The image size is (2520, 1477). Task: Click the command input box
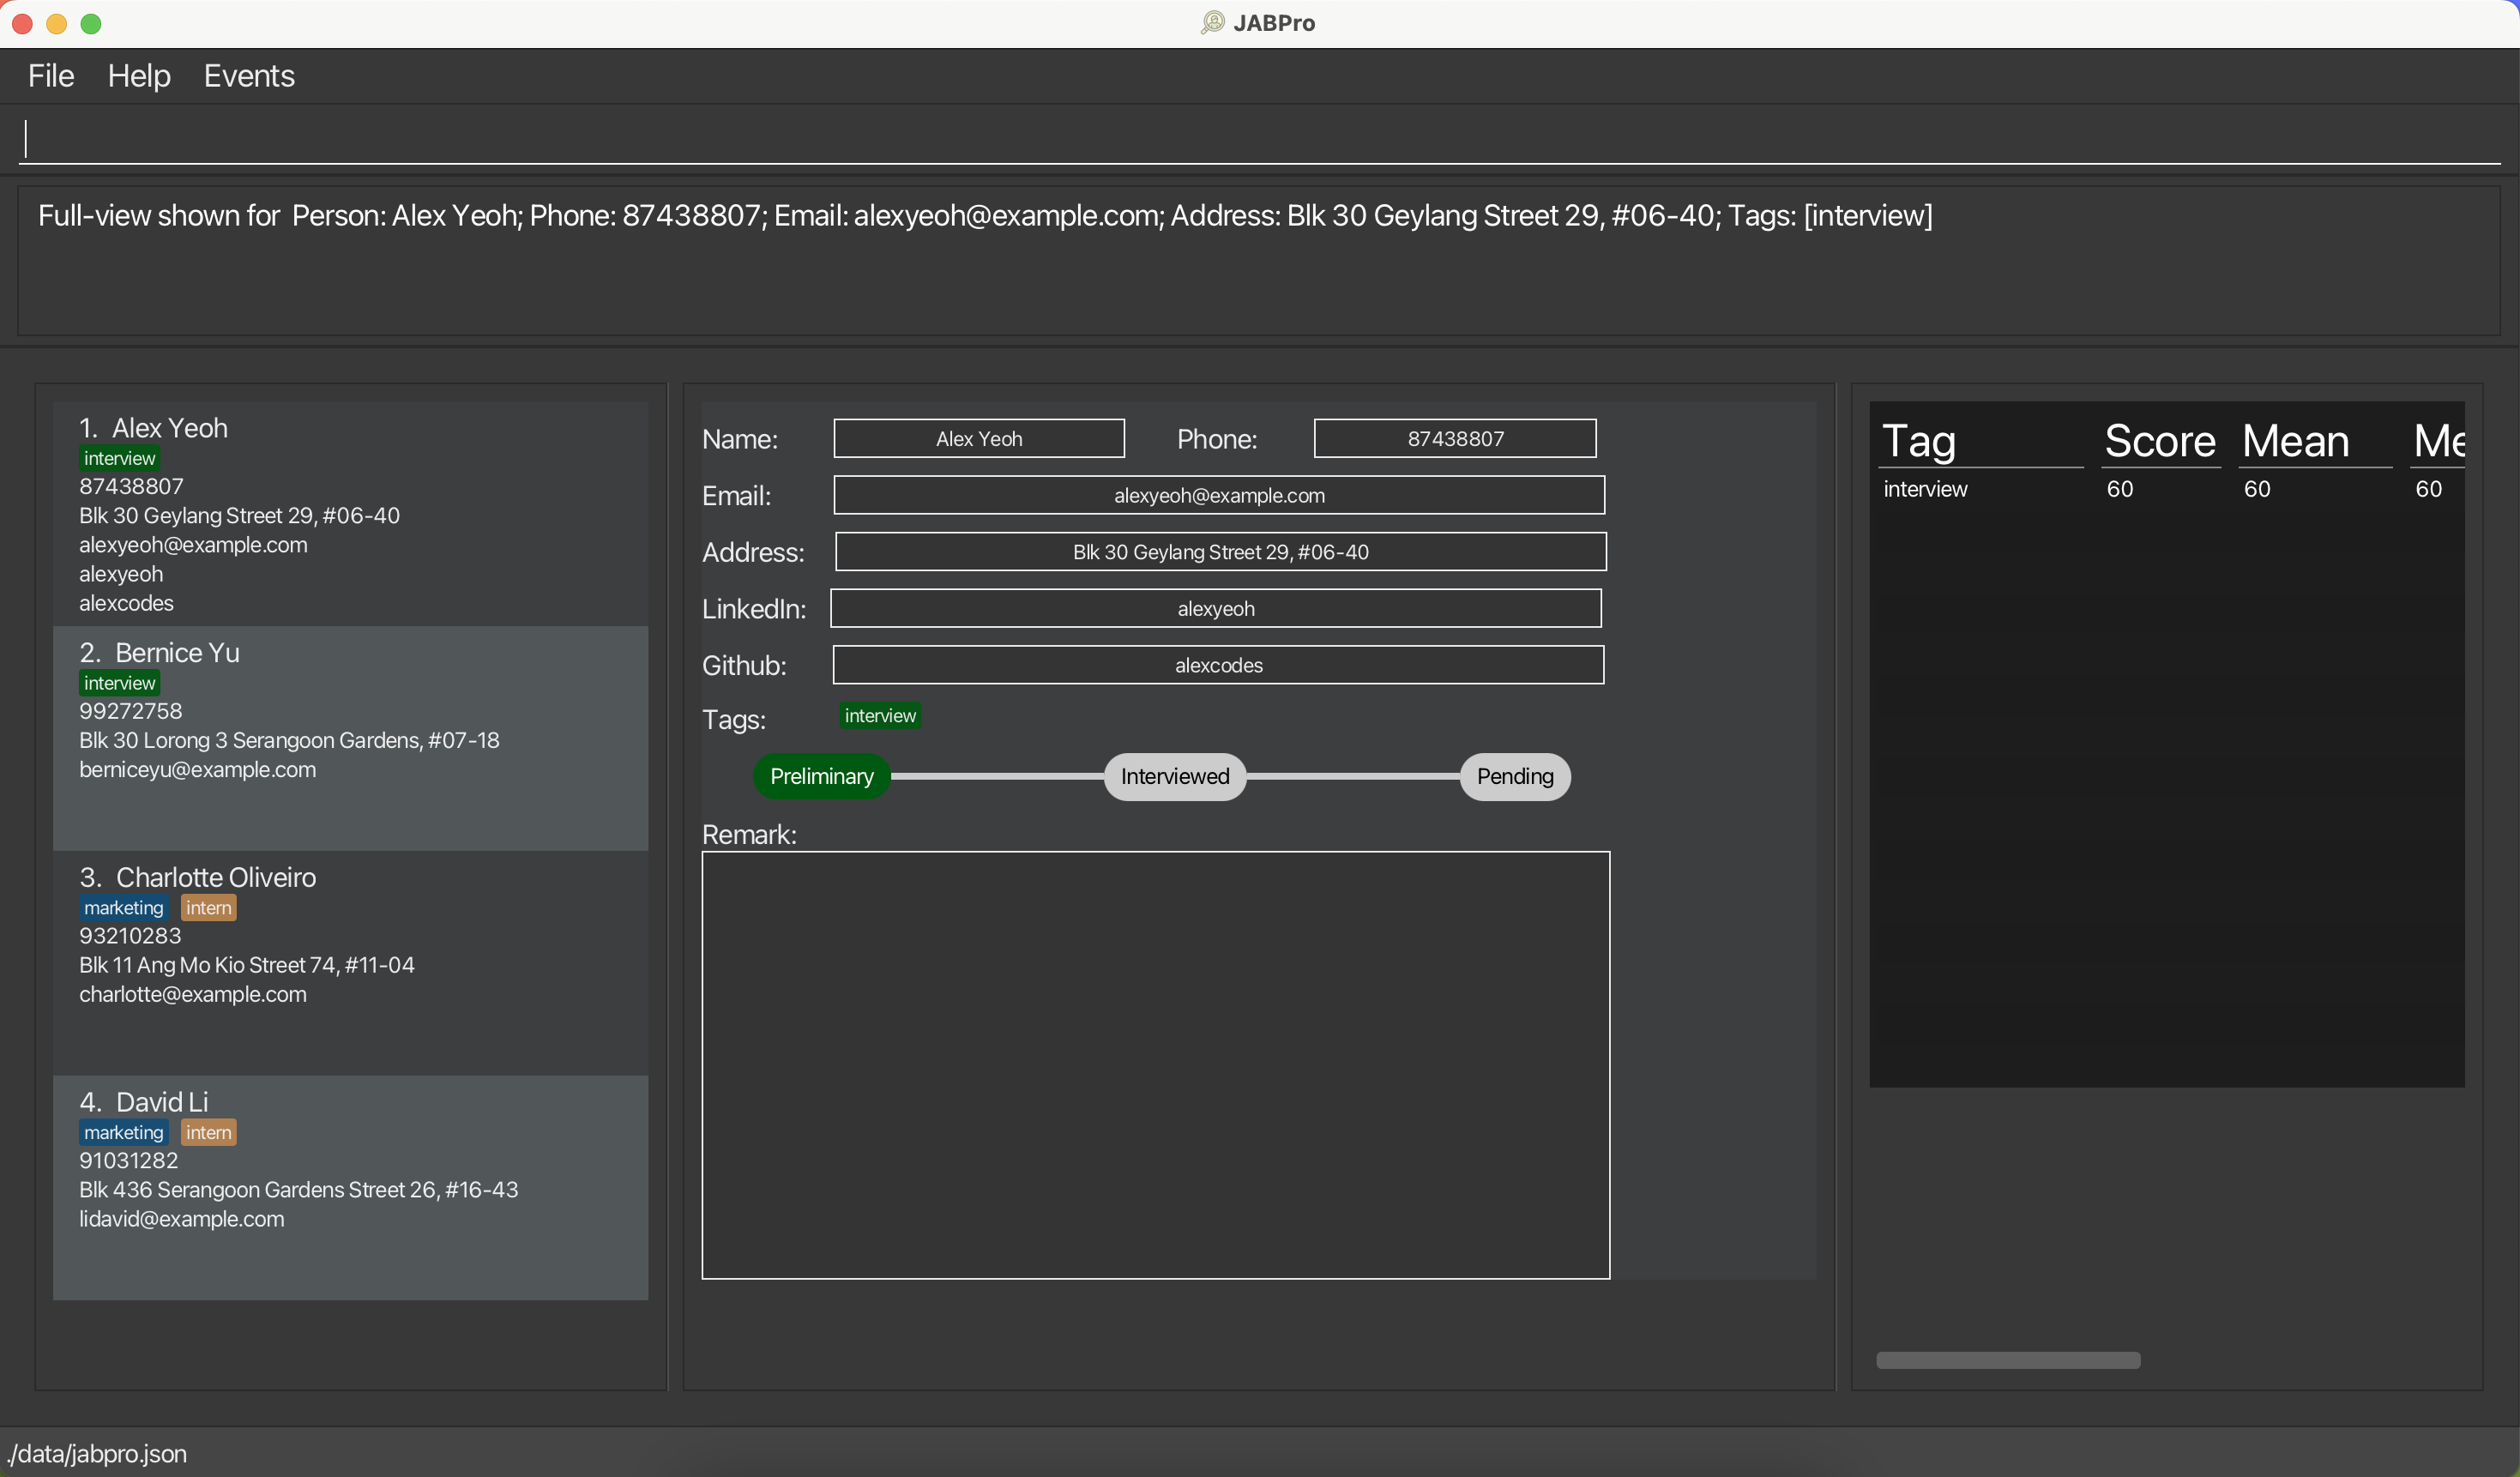(x=1260, y=139)
